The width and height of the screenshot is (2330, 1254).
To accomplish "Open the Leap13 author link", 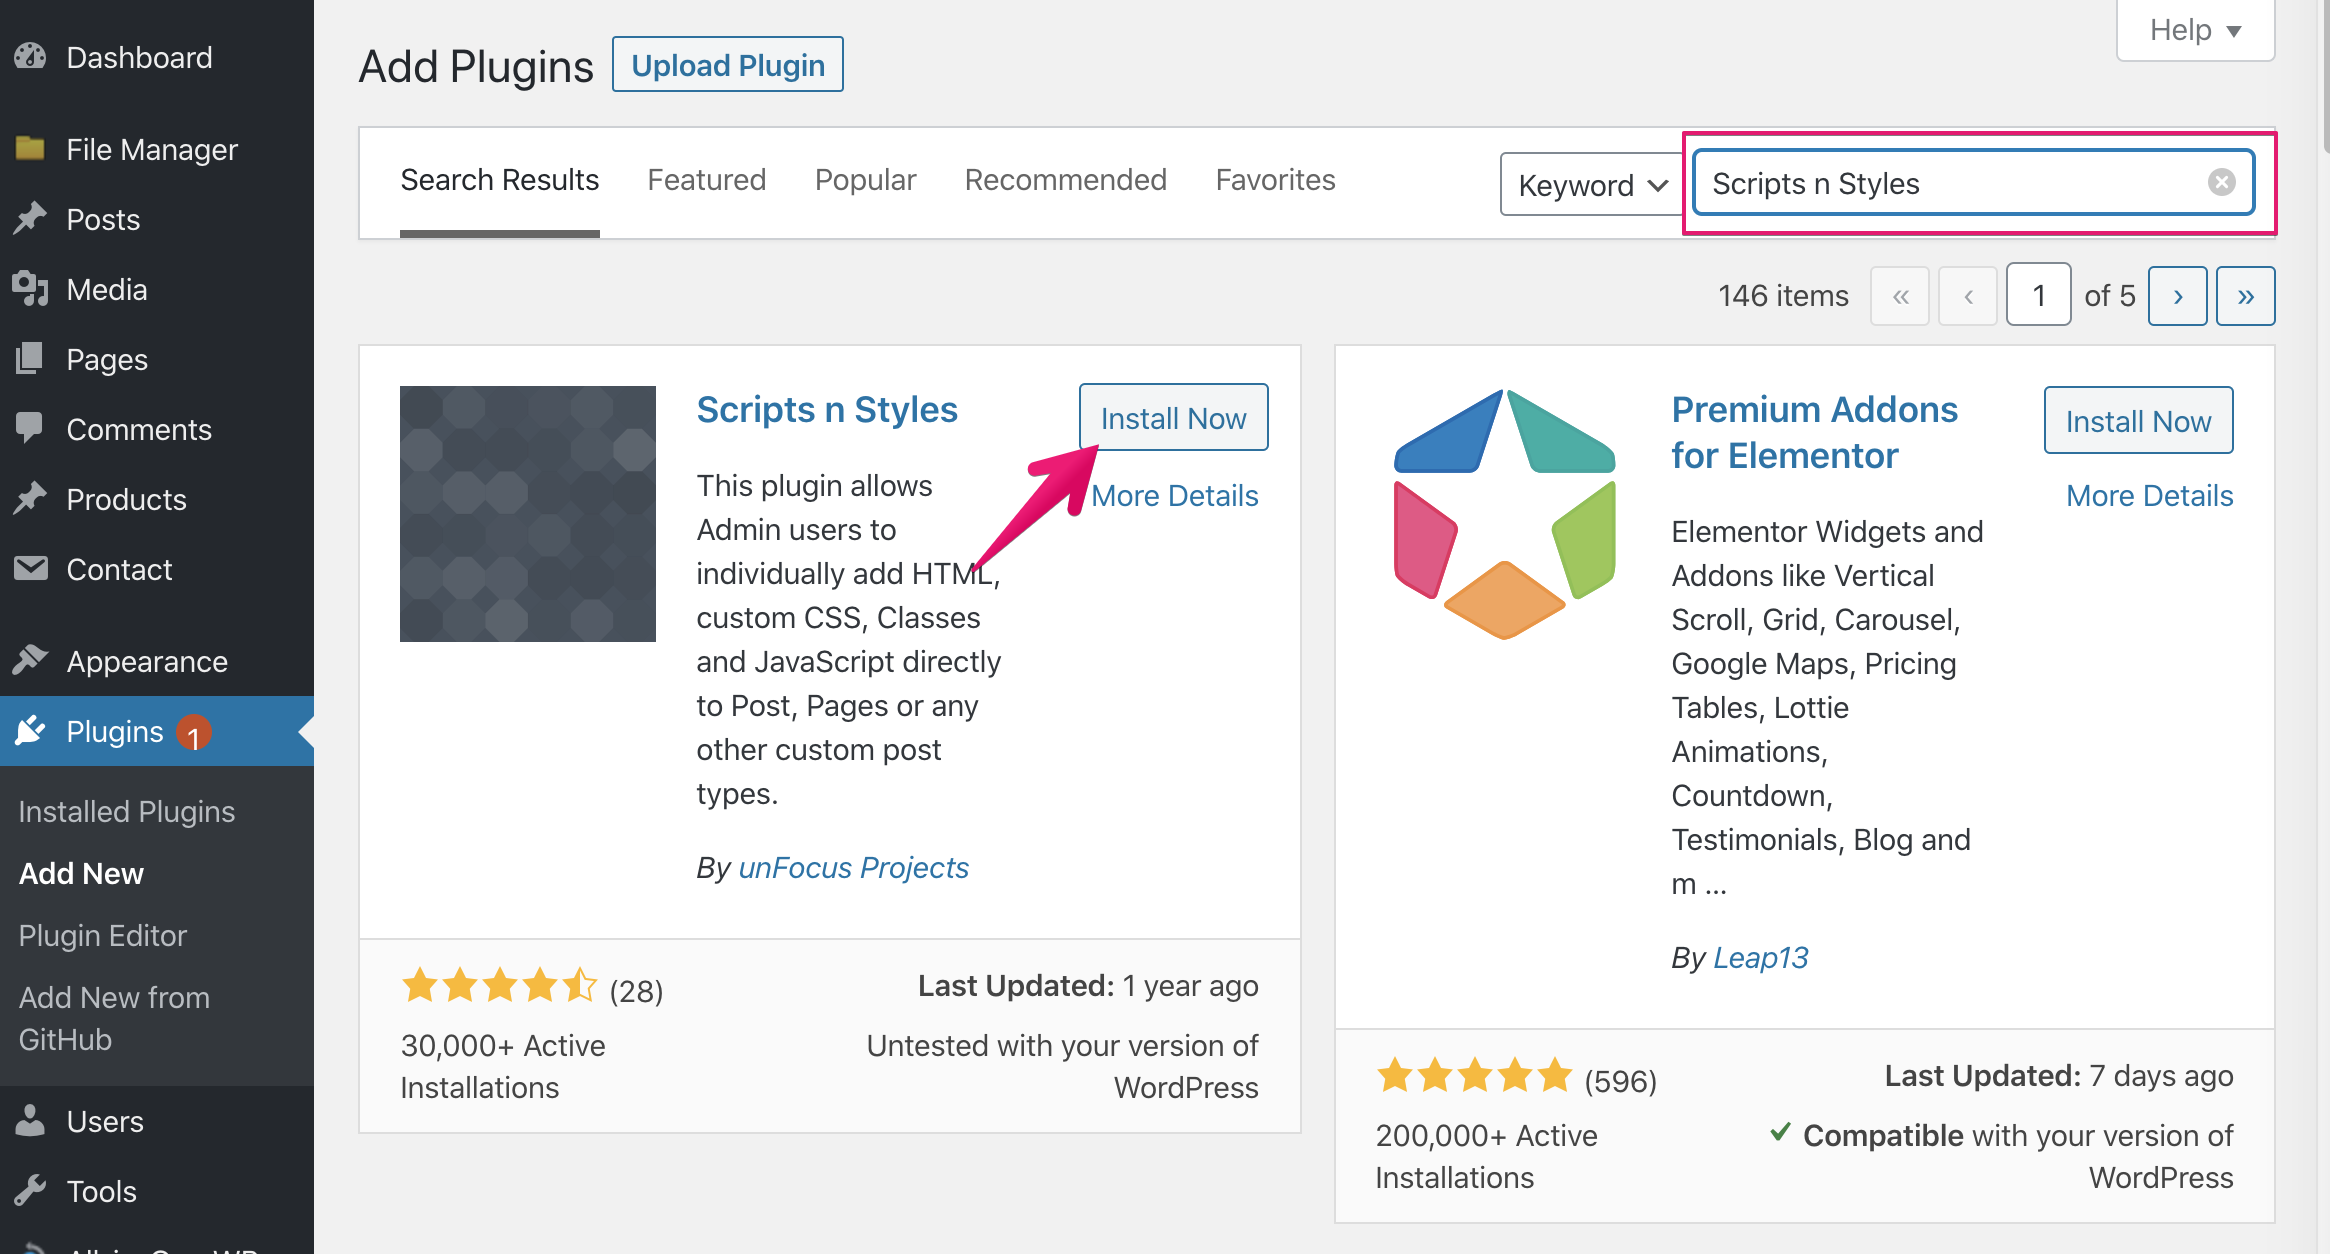I will tap(1761, 958).
